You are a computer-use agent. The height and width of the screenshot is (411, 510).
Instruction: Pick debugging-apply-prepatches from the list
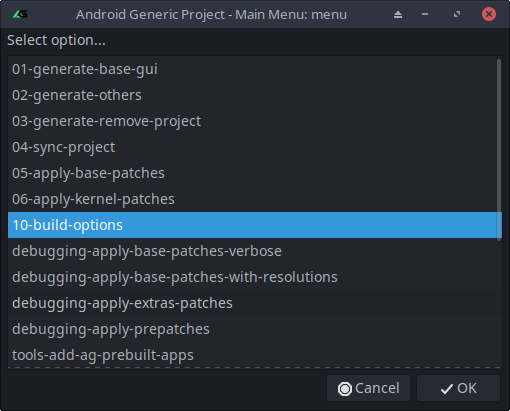(x=255, y=329)
